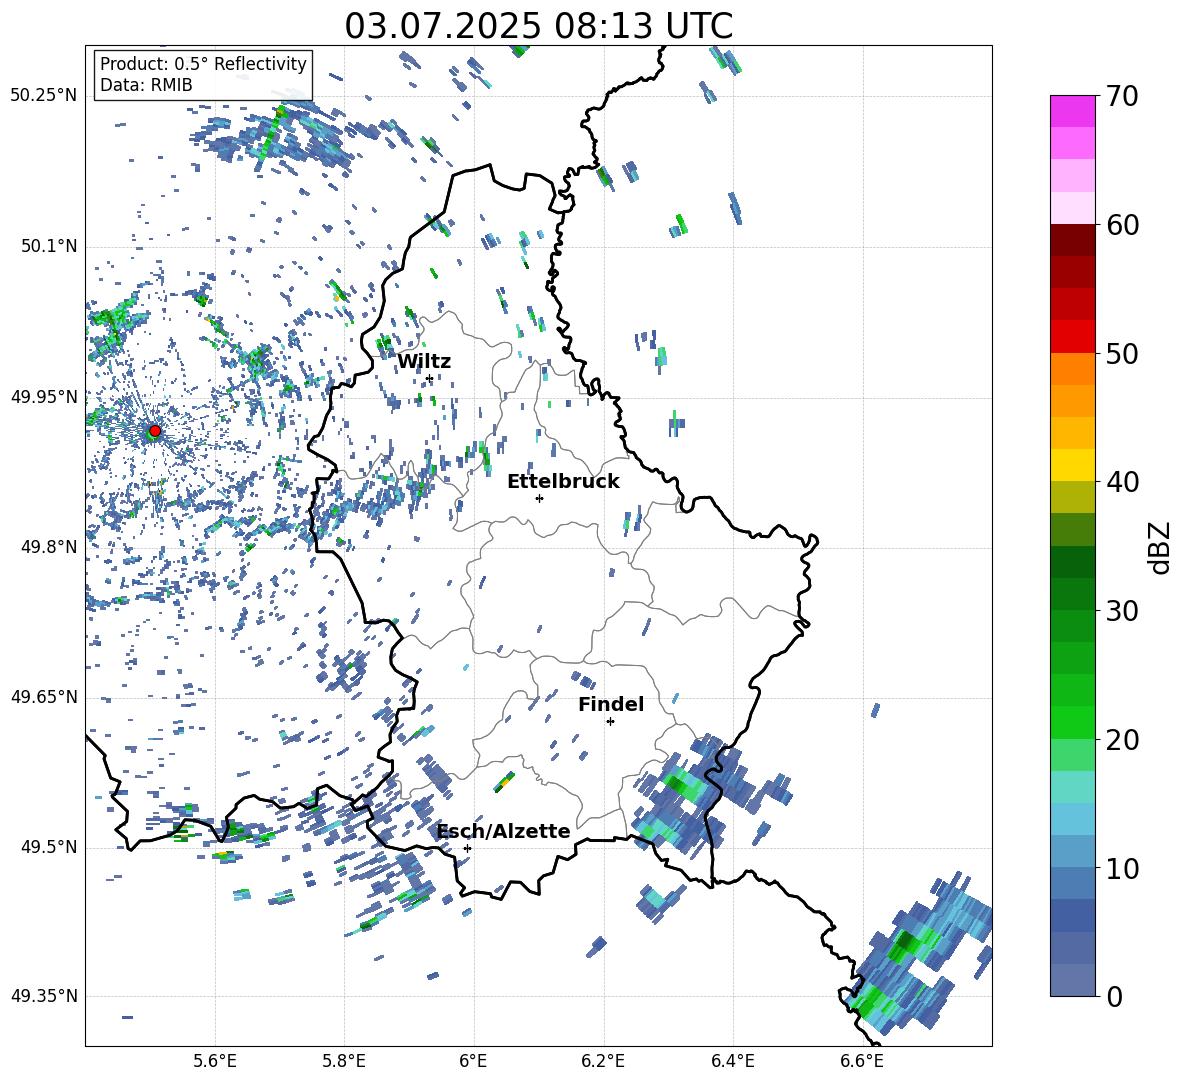The height and width of the screenshot is (1081, 1184).
Task: Click the 49.8°N latitude label
Action: 49,547
